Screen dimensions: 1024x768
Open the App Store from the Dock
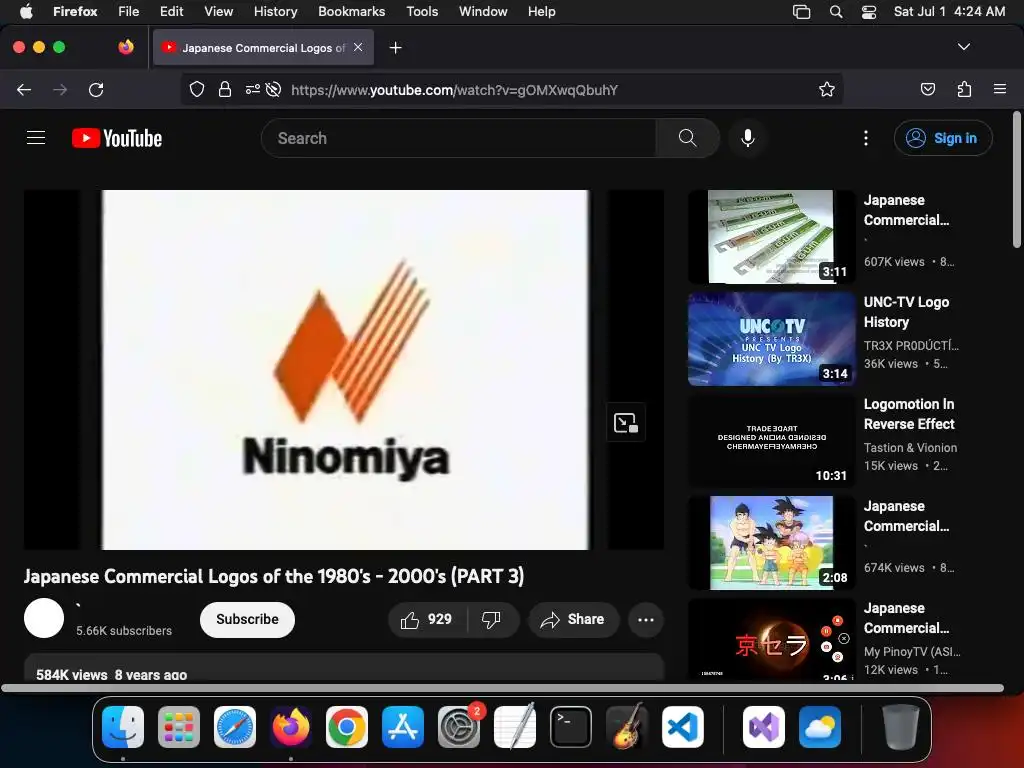[403, 727]
